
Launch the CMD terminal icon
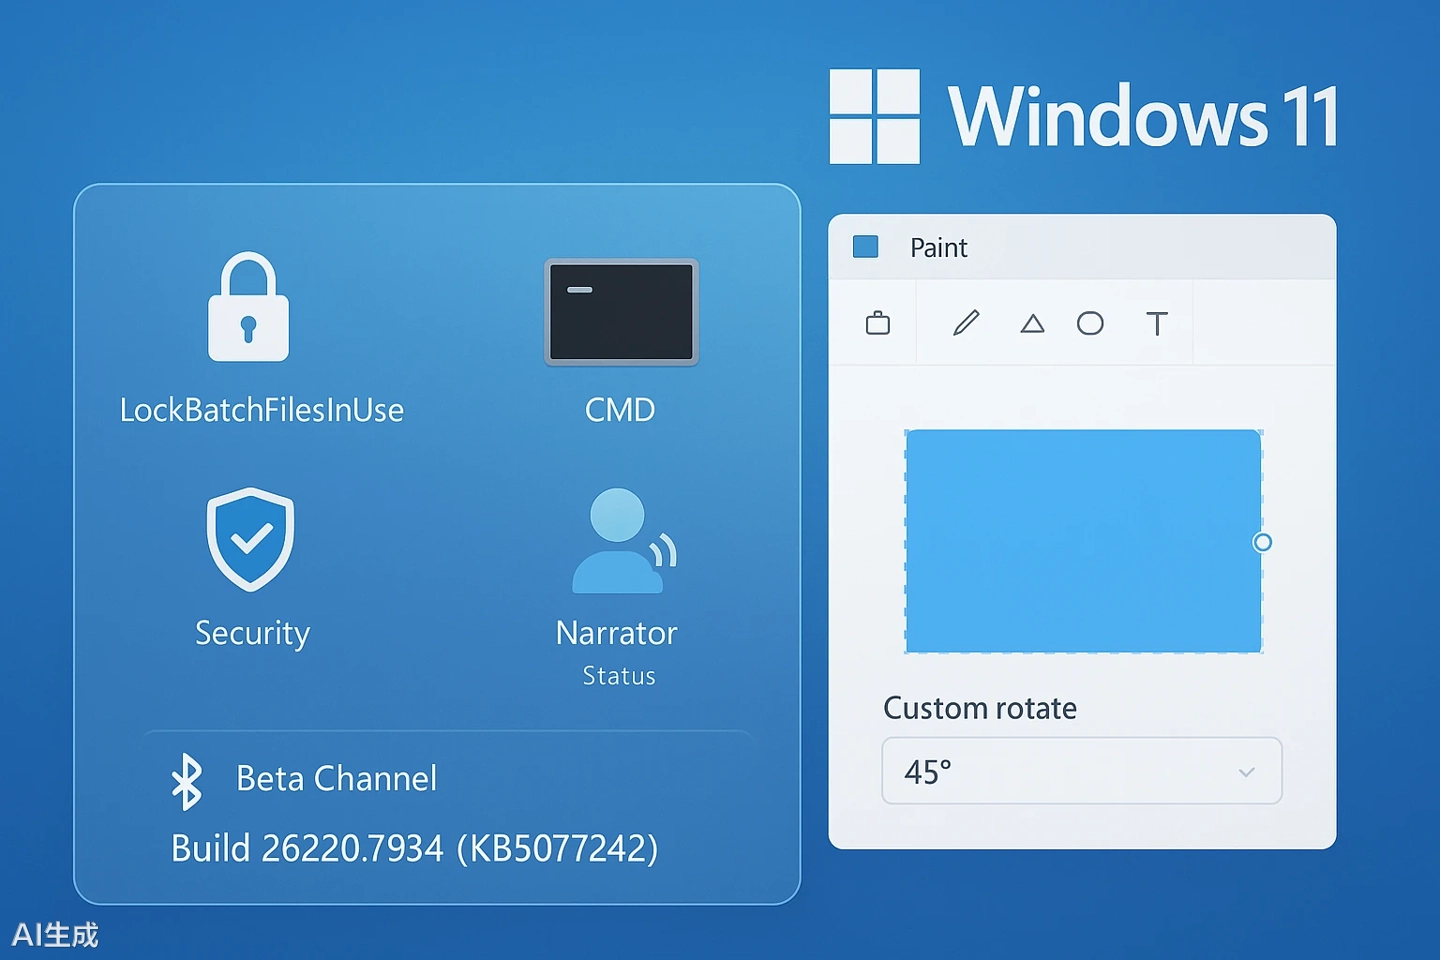[620, 312]
